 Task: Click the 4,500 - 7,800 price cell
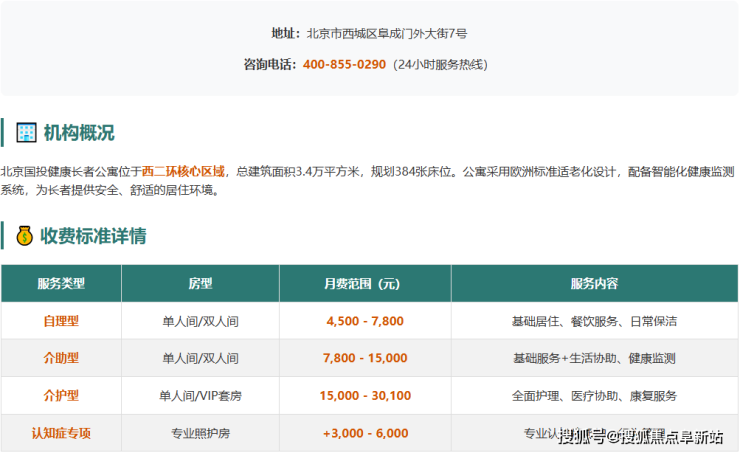pyautogui.click(x=365, y=321)
